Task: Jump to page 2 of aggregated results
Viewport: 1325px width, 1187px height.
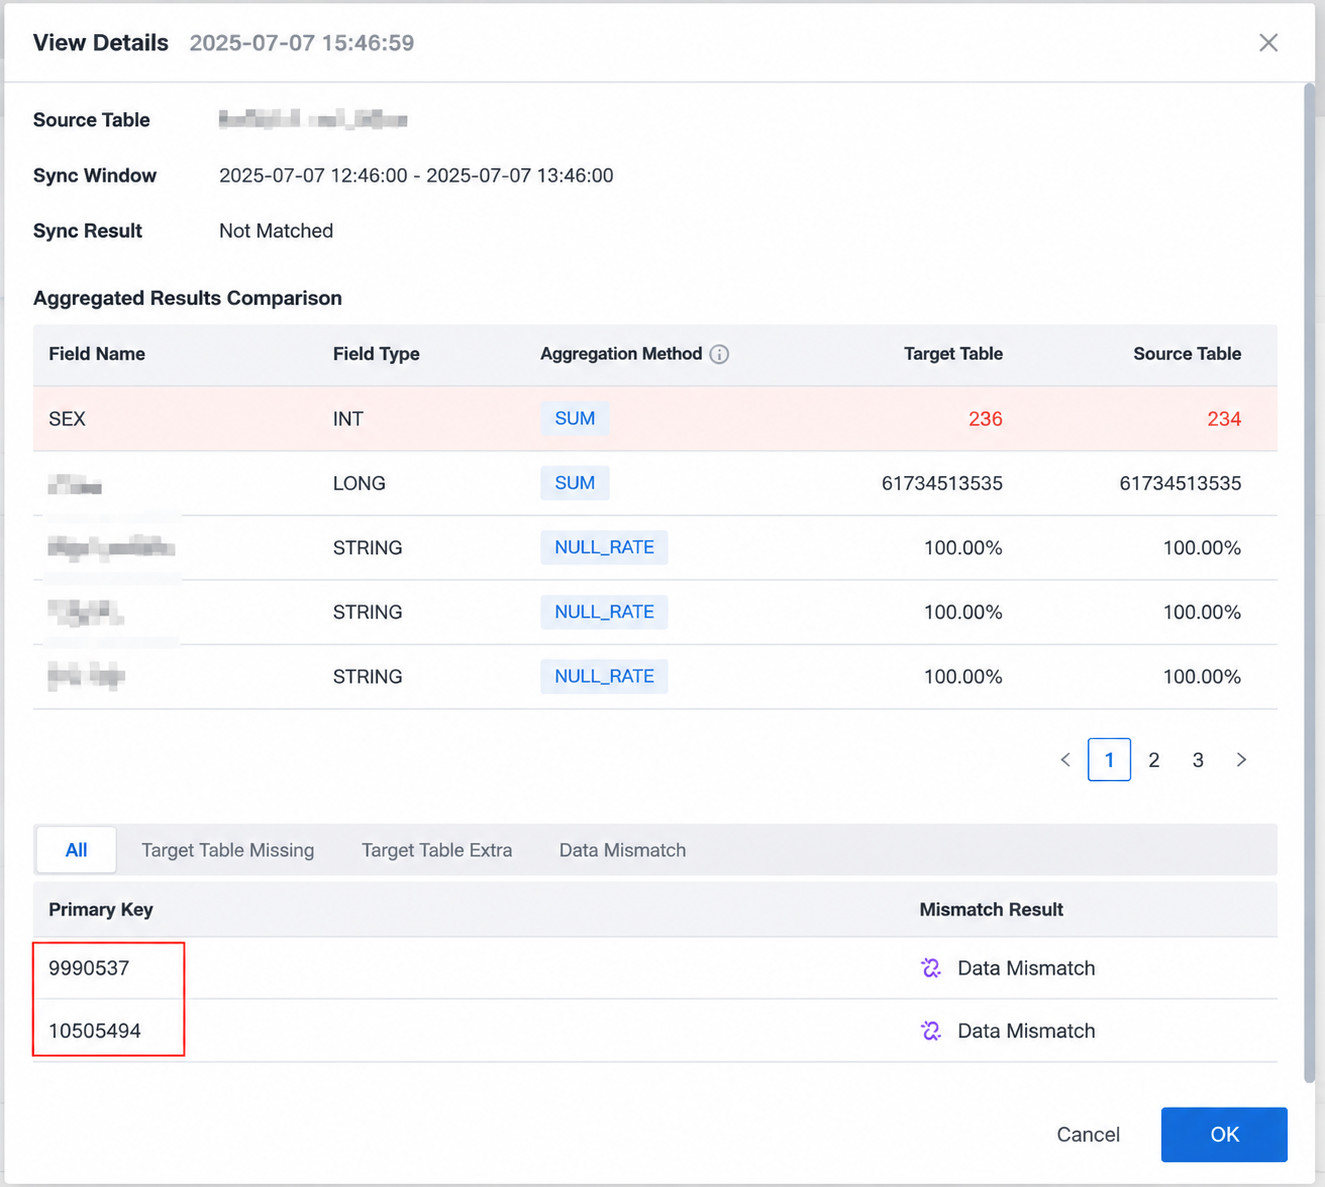Action: (1154, 760)
